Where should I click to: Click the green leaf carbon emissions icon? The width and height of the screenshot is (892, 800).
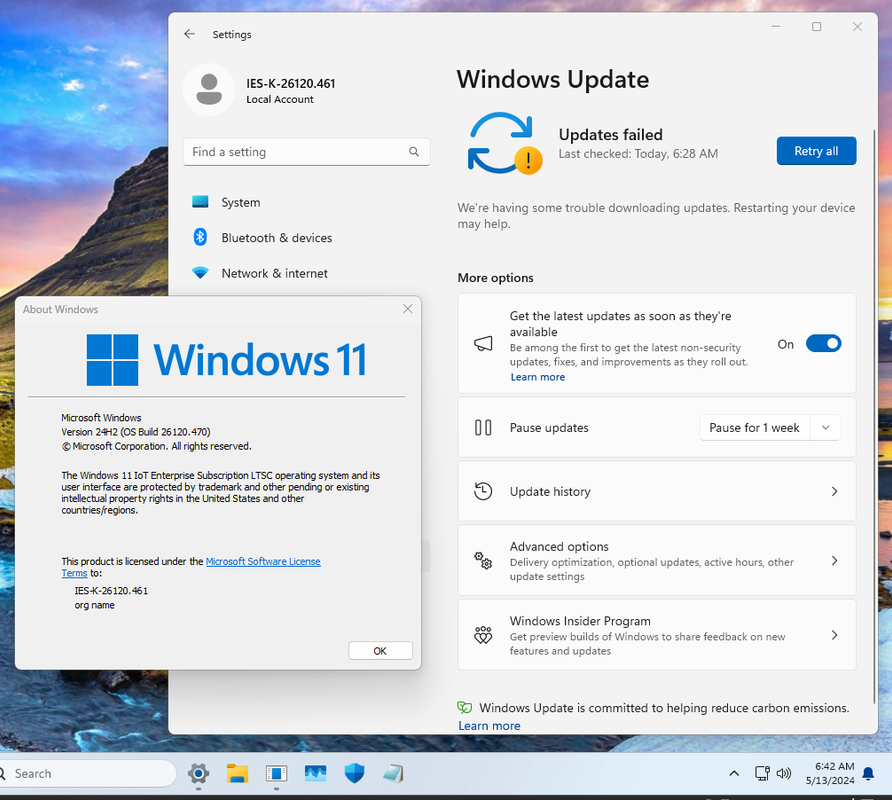click(465, 707)
